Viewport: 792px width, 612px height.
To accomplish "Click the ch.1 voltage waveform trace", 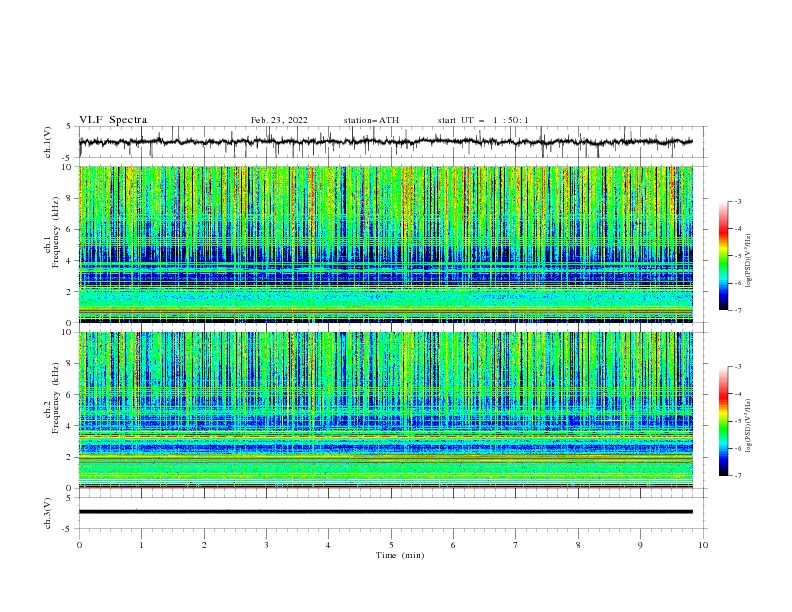I will coord(386,142).
